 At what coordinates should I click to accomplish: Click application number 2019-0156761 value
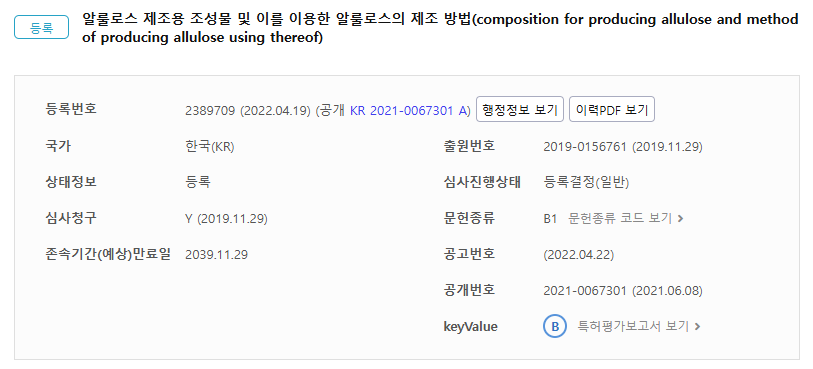coord(585,147)
